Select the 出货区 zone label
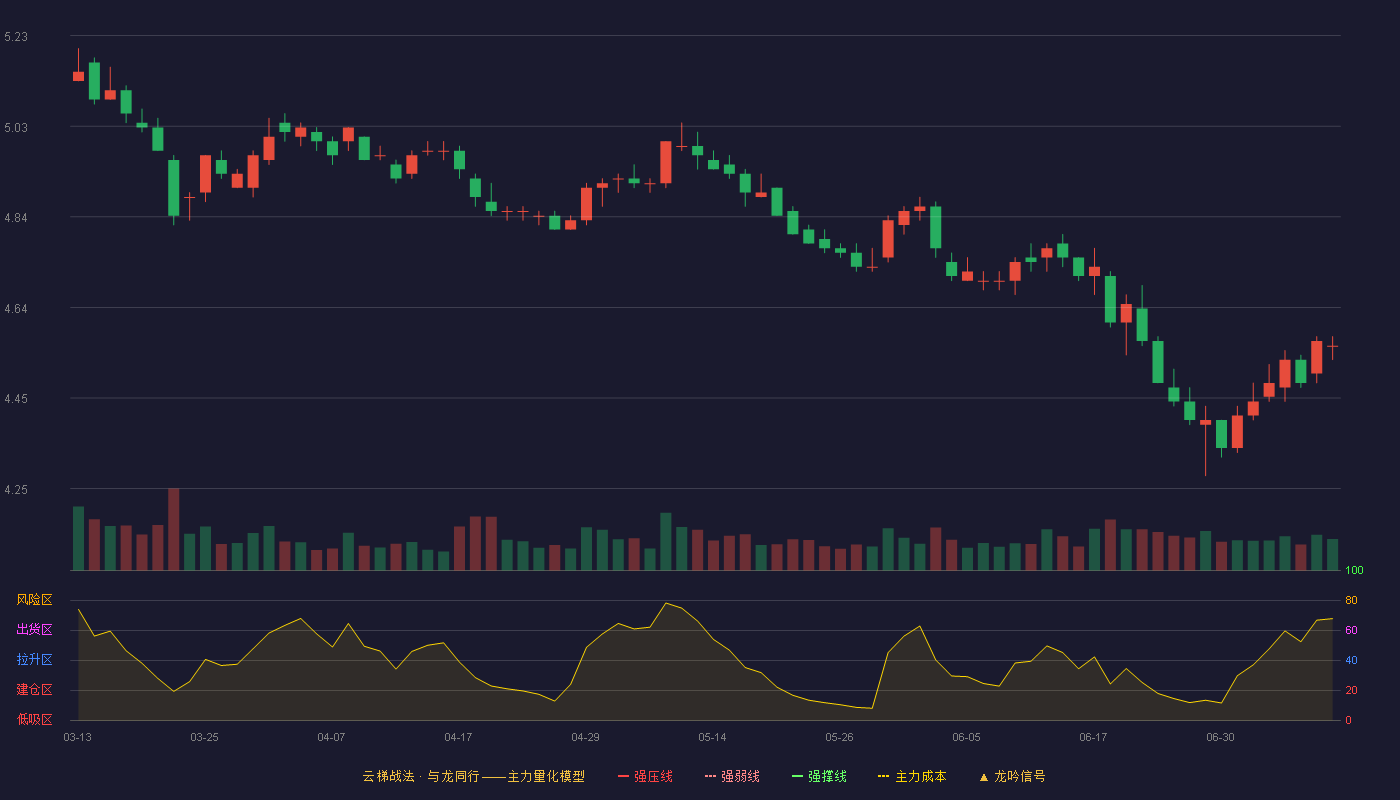 pos(34,630)
